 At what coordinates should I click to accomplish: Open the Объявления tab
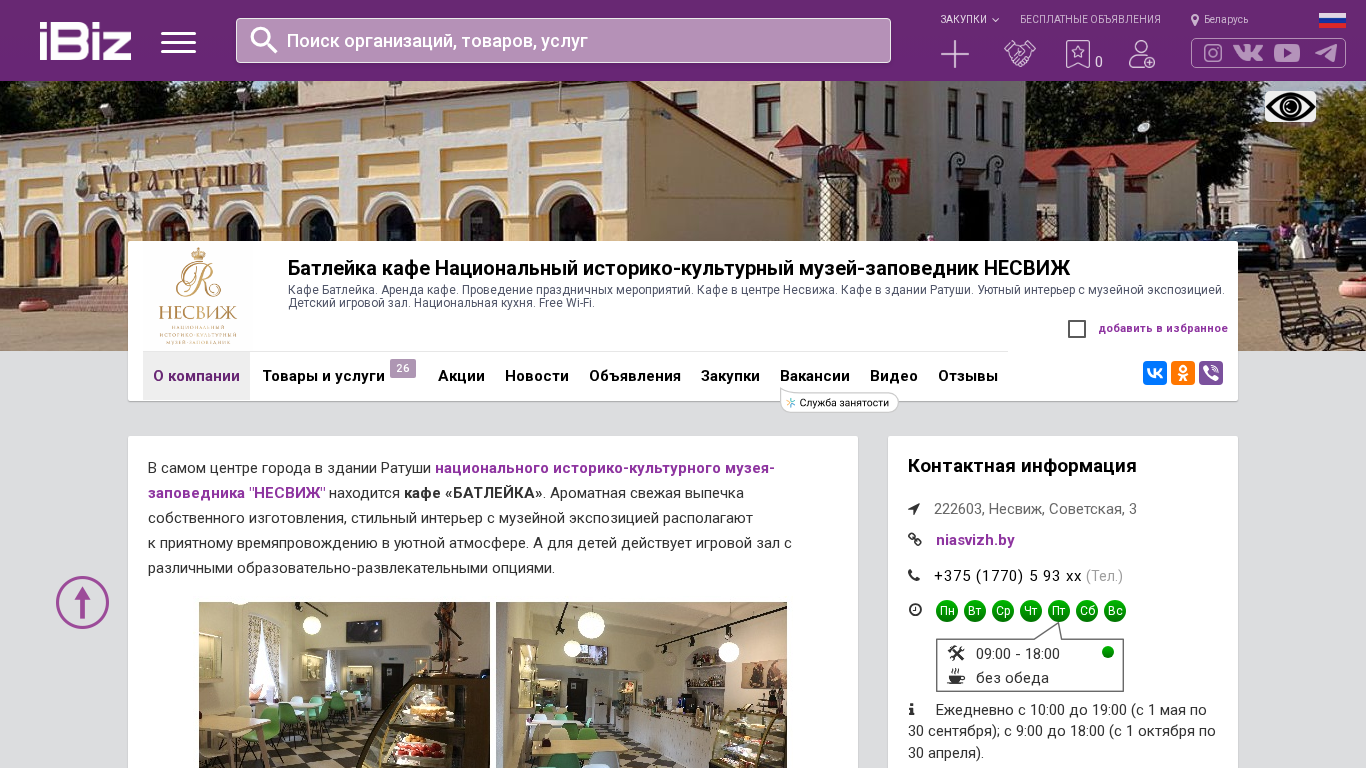pyautogui.click(x=635, y=376)
